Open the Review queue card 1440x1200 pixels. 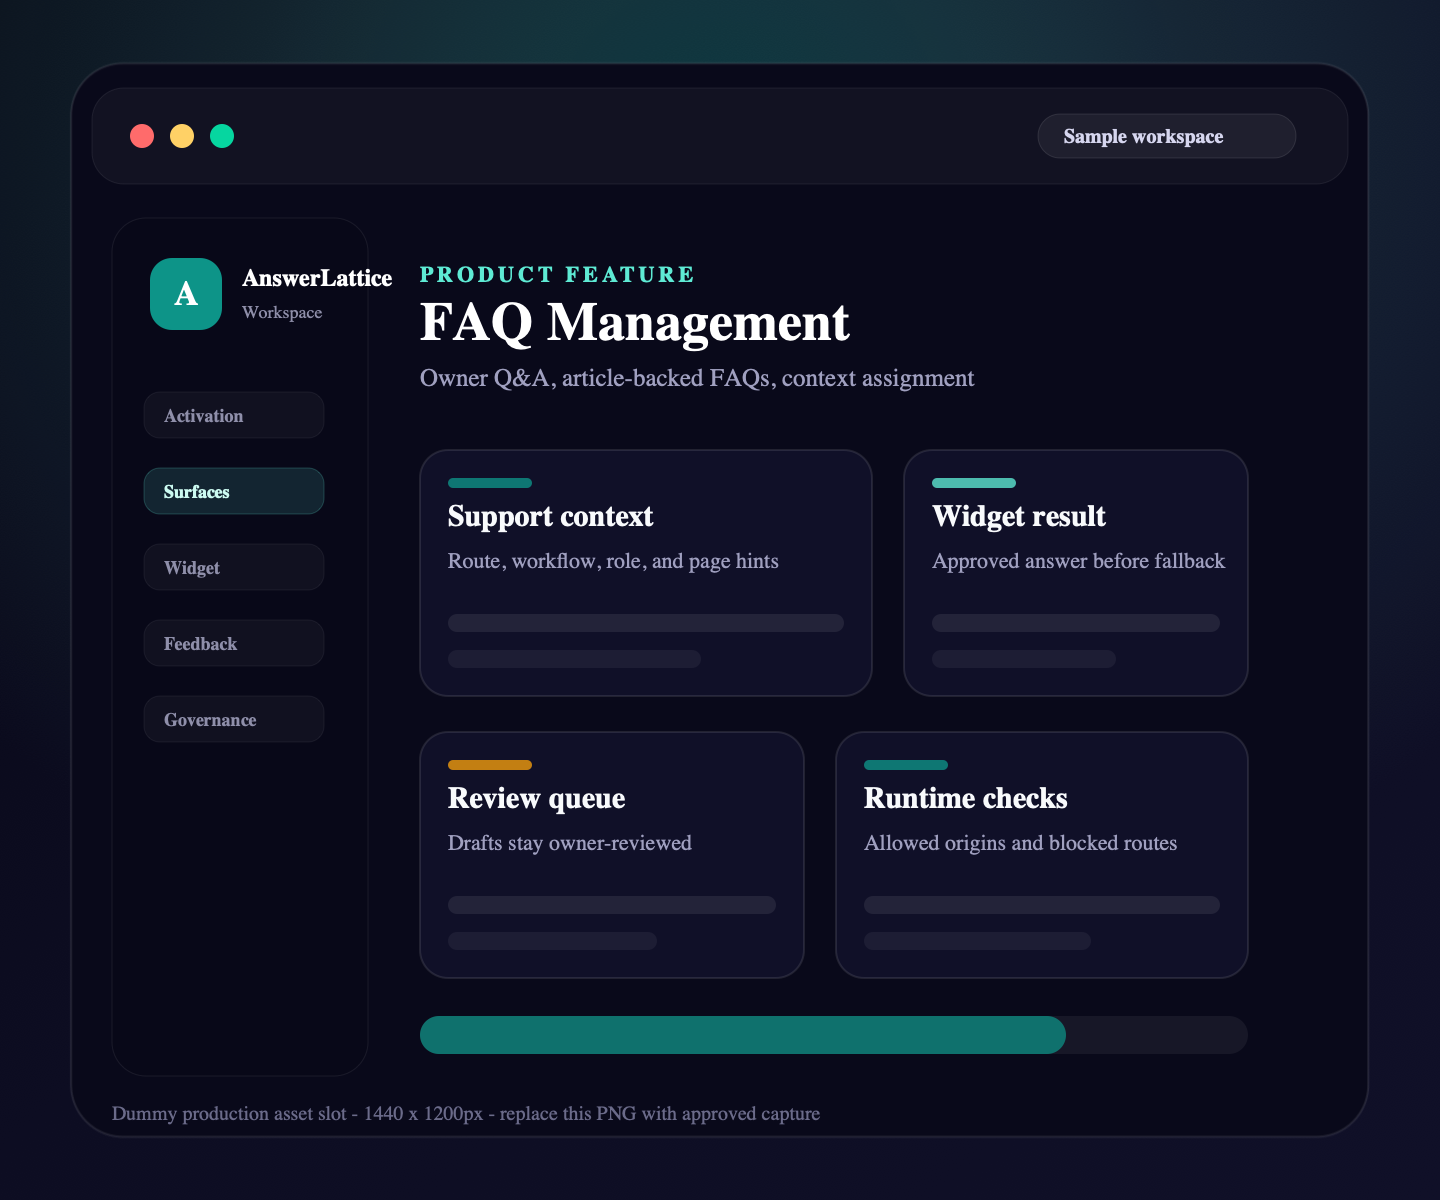[612, 855]
